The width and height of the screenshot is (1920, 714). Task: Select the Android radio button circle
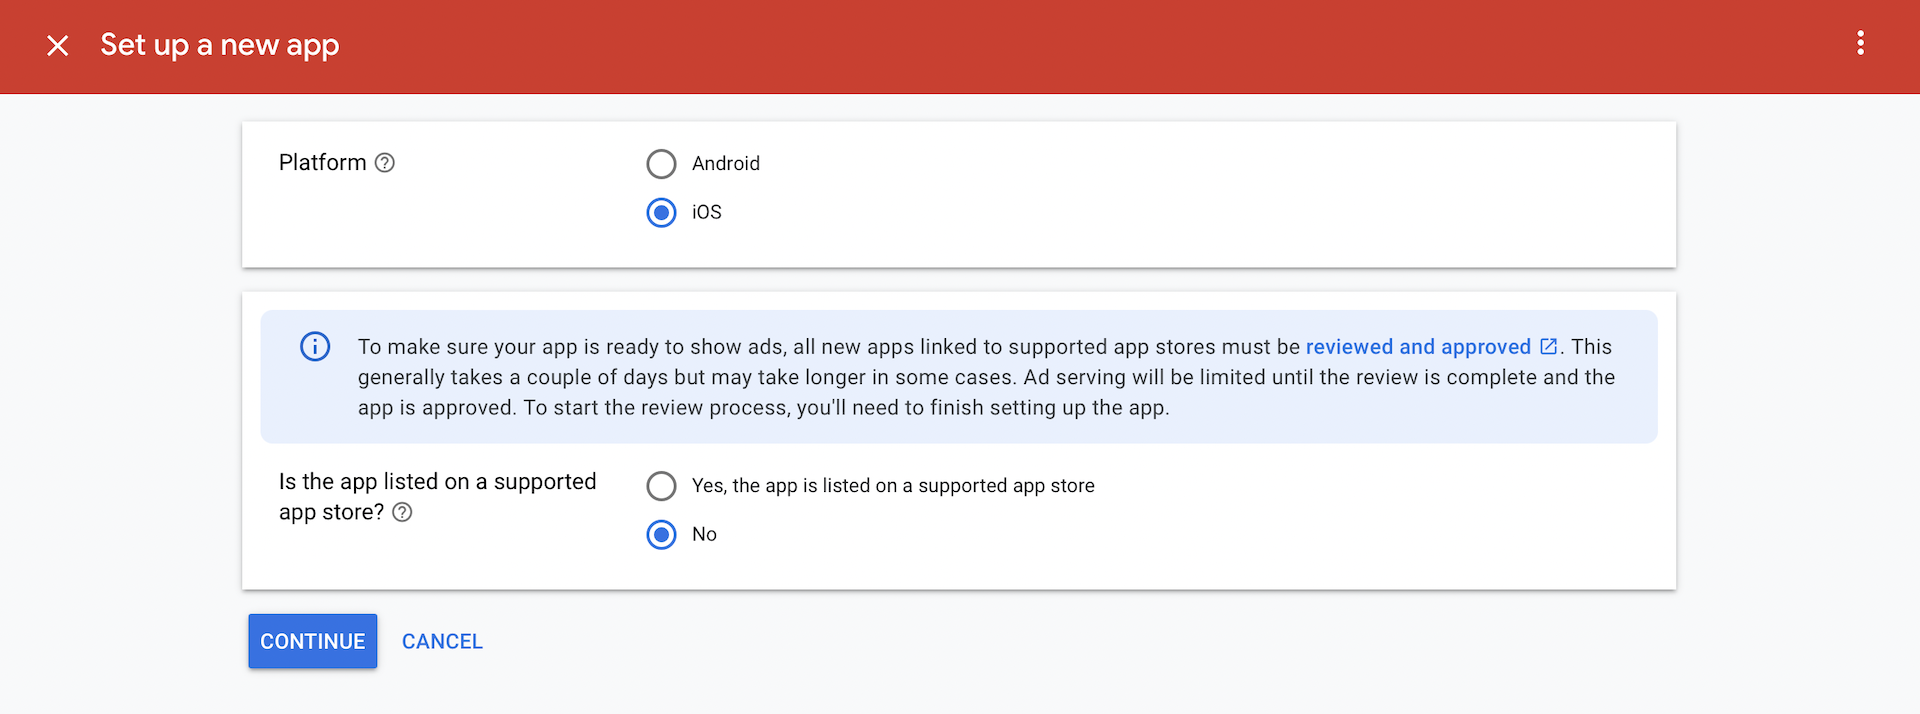click(661, 164)
